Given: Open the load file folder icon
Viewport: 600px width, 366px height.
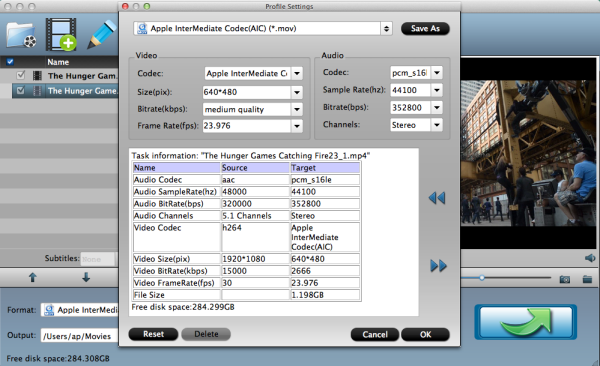Looking at the screenshot, I should tap(21, 35).
